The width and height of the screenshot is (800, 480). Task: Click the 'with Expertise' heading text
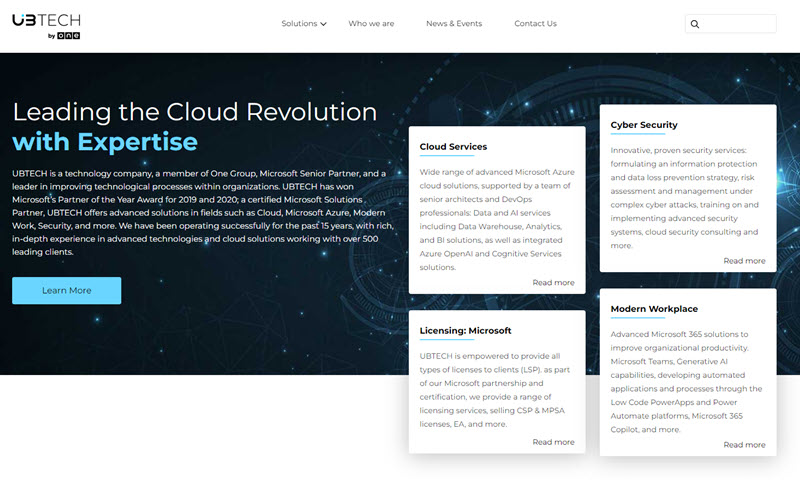click(105, 142)
